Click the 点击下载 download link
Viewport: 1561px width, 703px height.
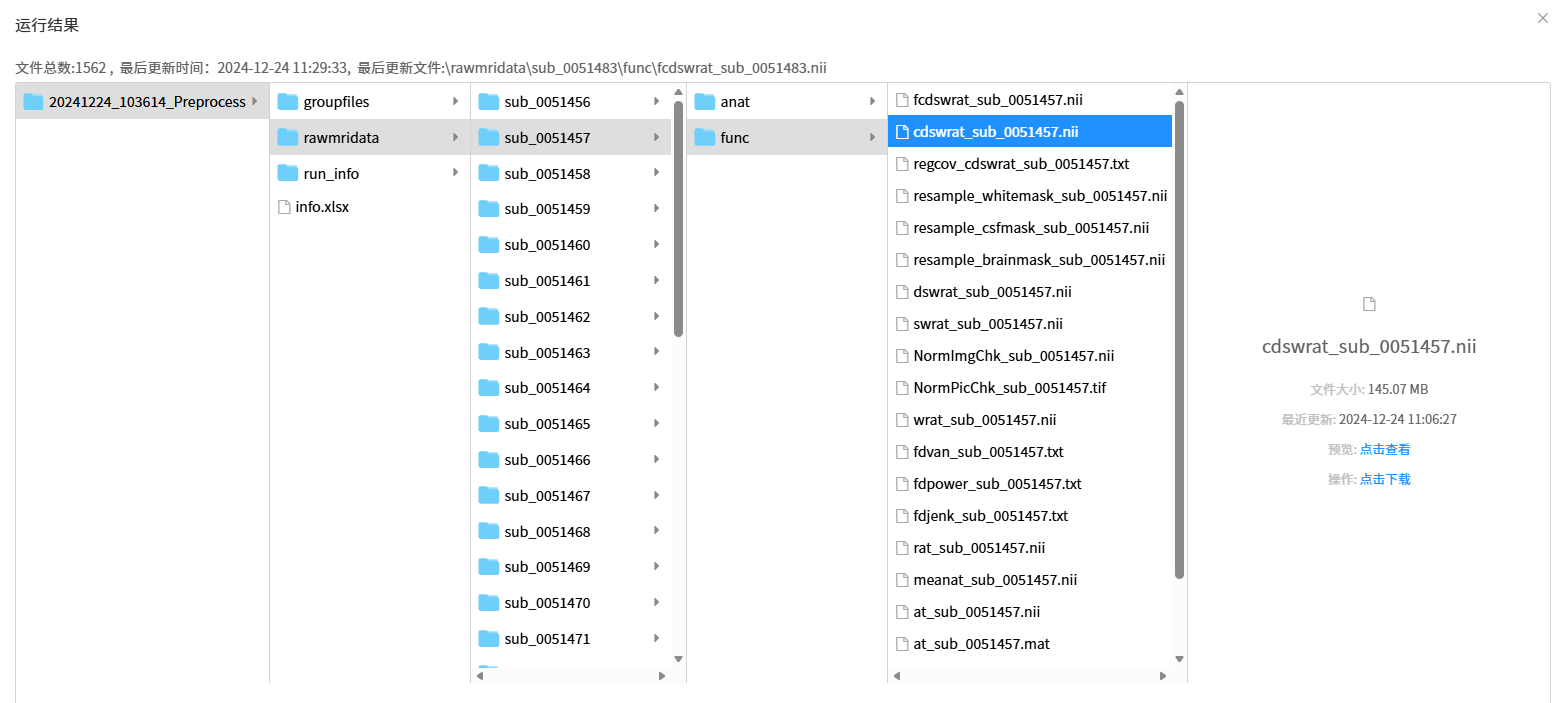tap(1384, 480)
